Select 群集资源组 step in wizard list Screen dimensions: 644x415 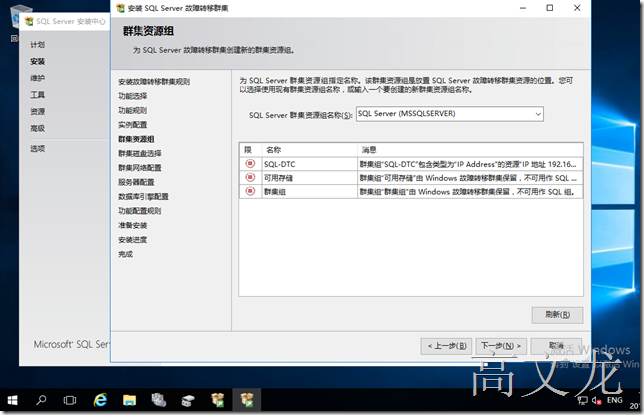(136, 139)
